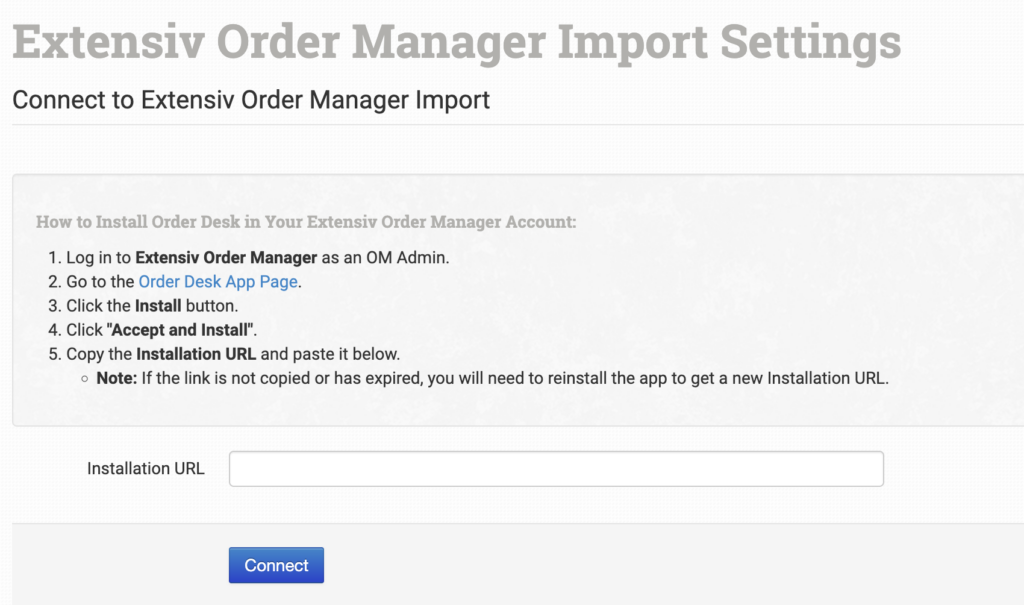Click the Installation URL field label
Viewport: 1024px width, 605px height.
[146, 468]
